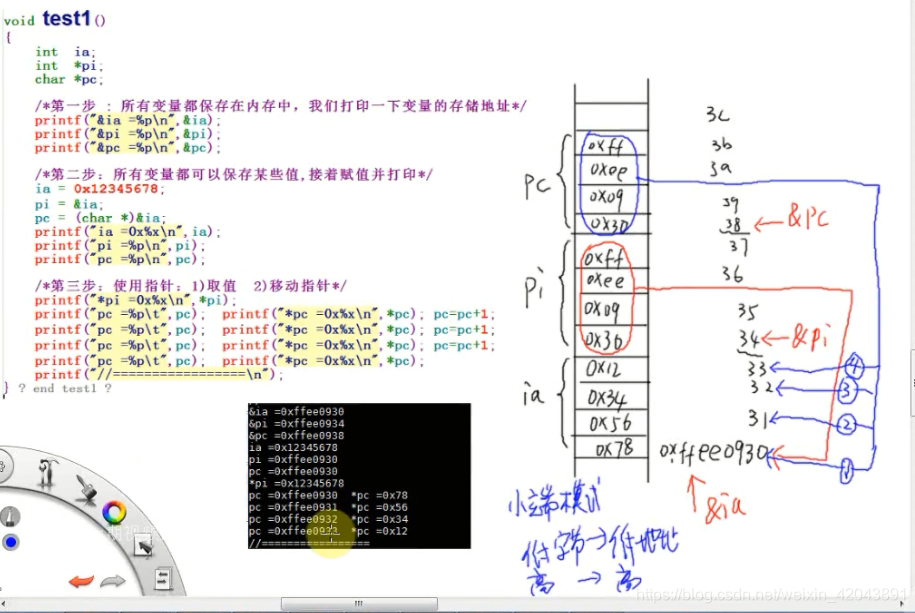Click terminal output '&pi =0xffee0934'
915x613 pixels.
point(296,423)
